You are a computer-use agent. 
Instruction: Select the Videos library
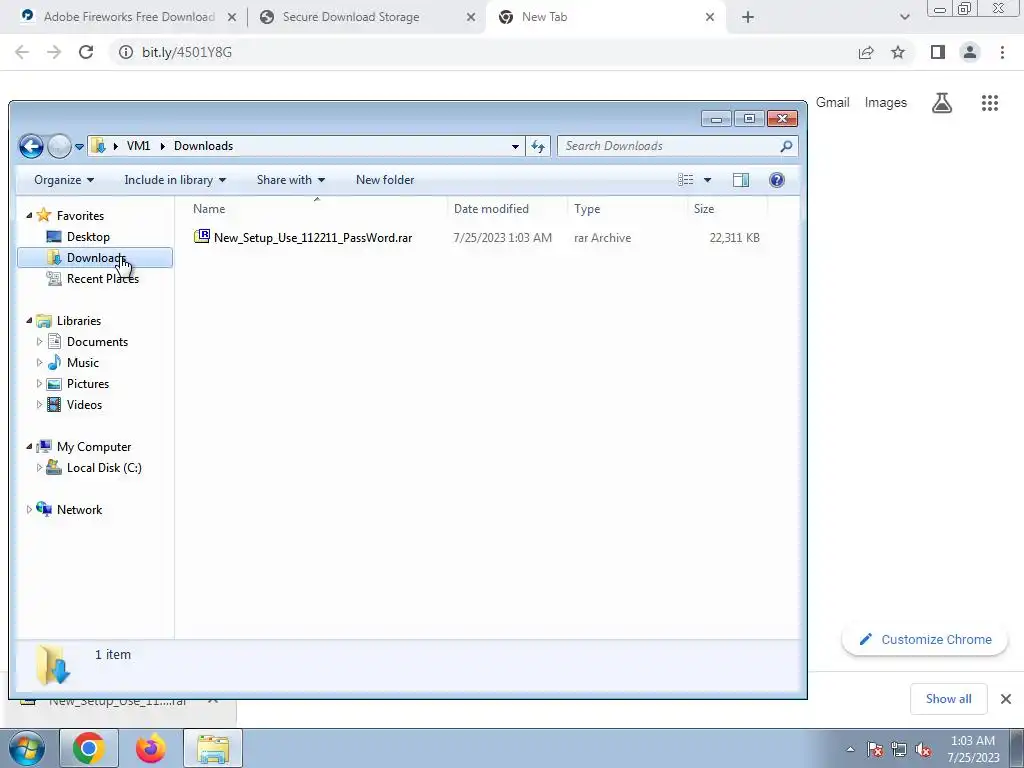[x=84, y=405]
